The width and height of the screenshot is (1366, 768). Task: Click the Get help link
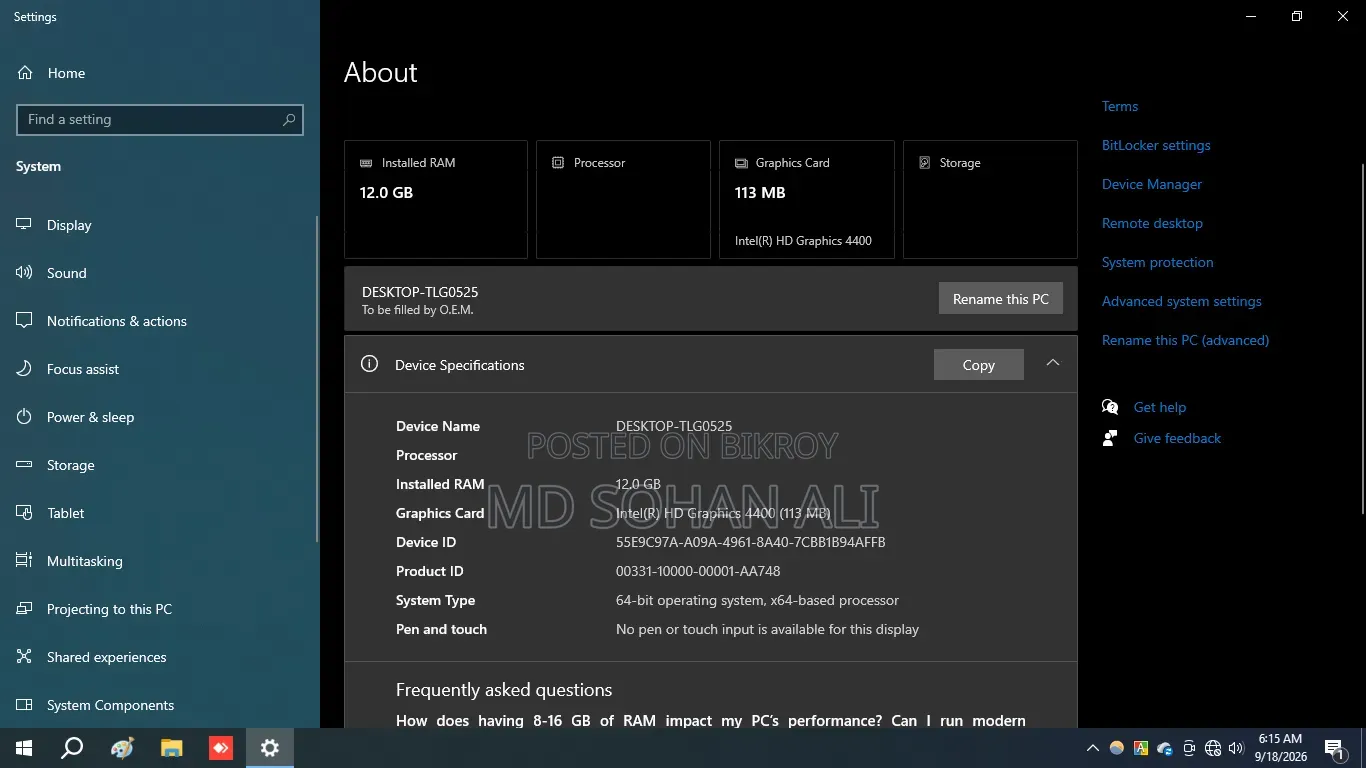1160,407
